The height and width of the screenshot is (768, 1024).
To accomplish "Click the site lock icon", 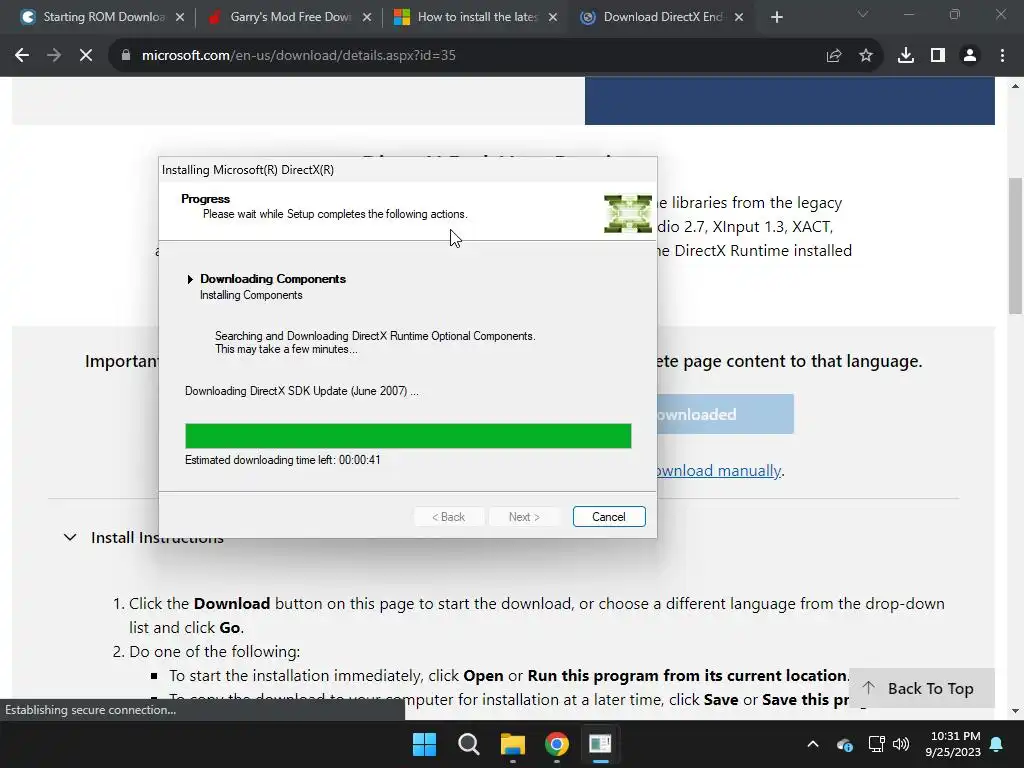I will [x=125, y=56].
